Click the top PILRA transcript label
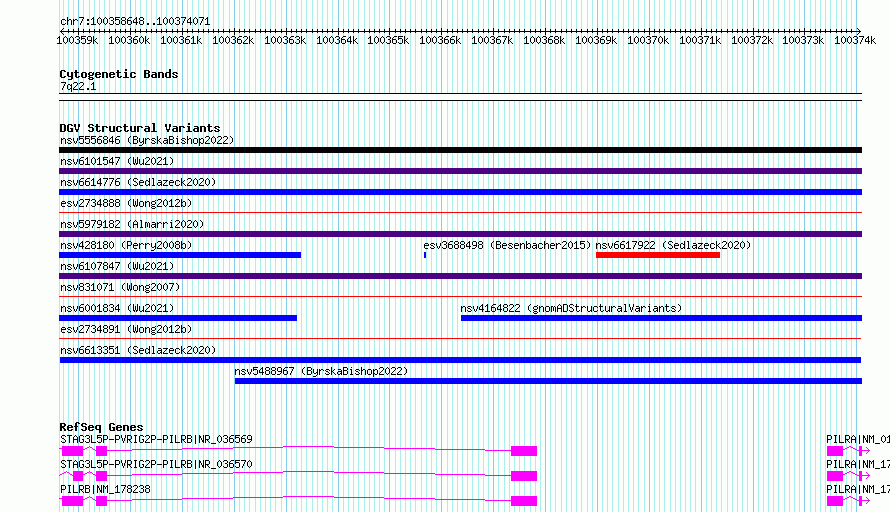The width and height of the screenshot is (890, 512). 858,439
